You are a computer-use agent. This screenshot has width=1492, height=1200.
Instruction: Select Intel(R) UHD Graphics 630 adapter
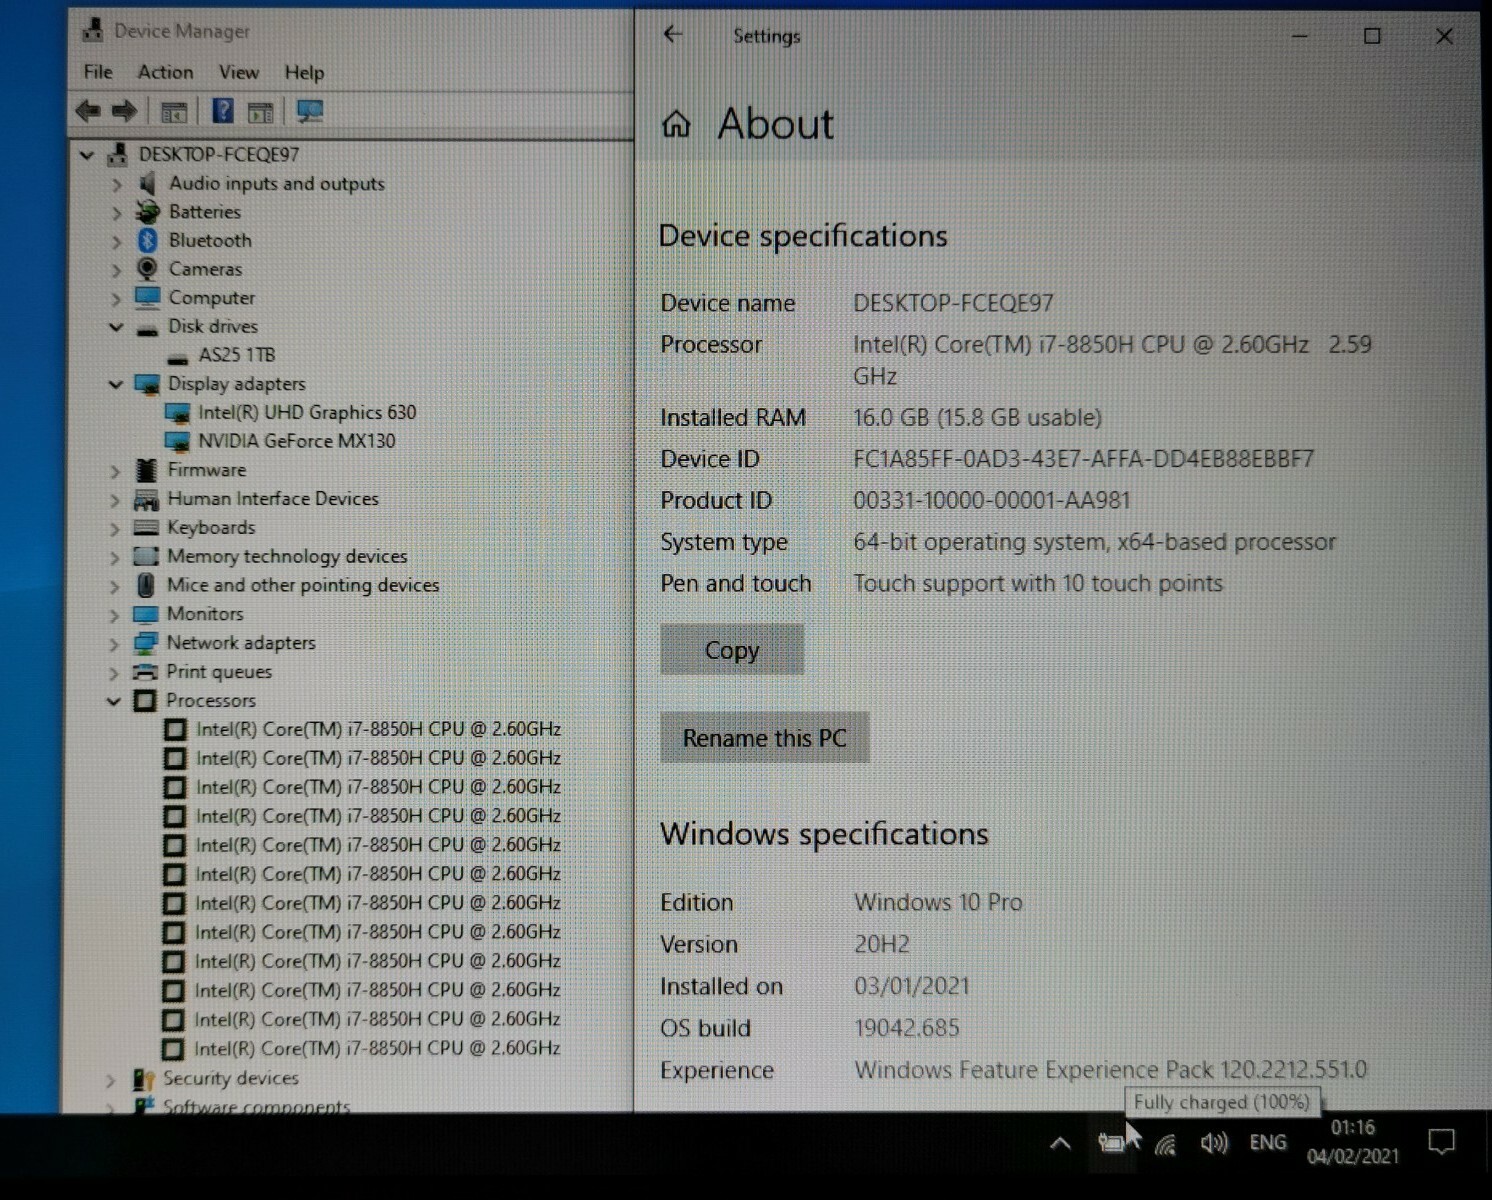pyautogui.click(x=307, y=412)
